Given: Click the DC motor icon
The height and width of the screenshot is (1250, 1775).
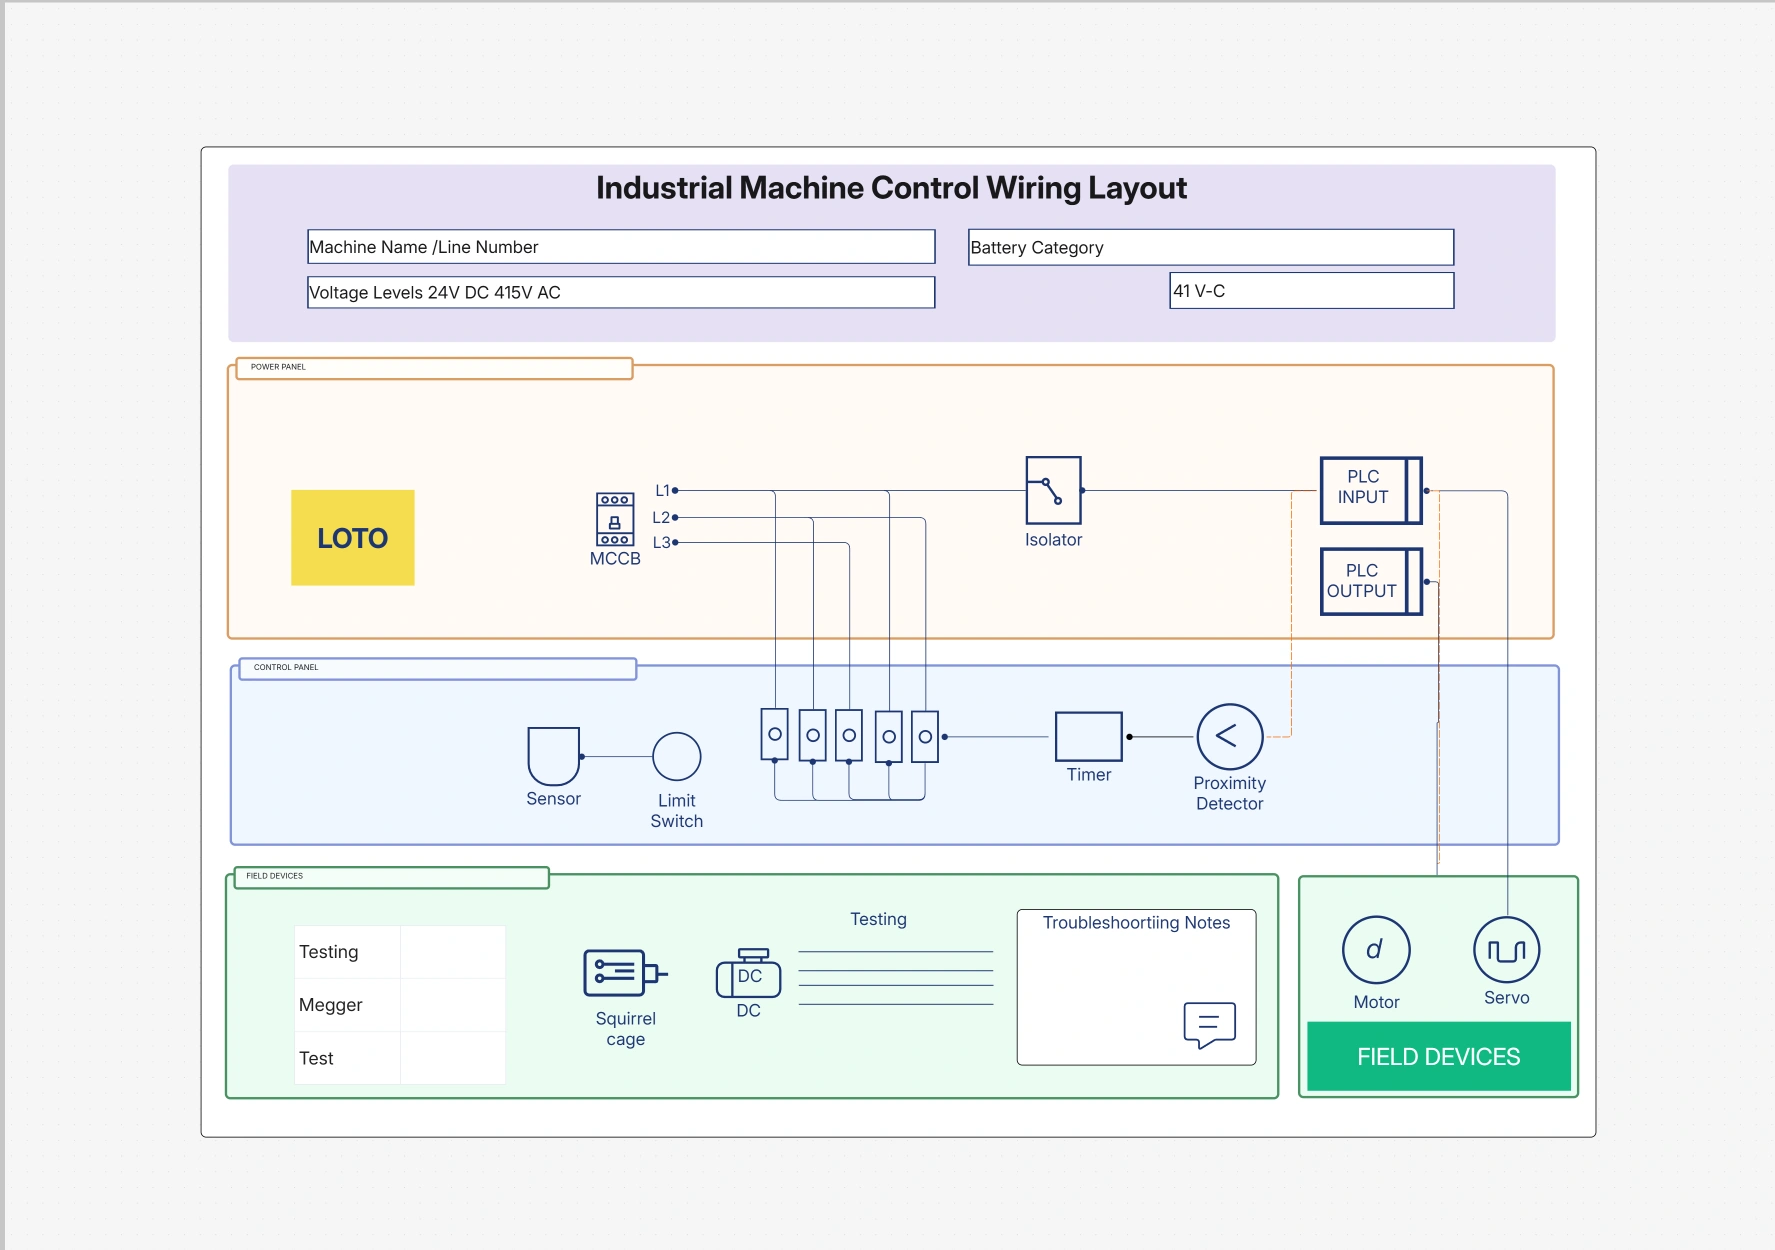Looking at the screenshot, I should coord(748,974).
